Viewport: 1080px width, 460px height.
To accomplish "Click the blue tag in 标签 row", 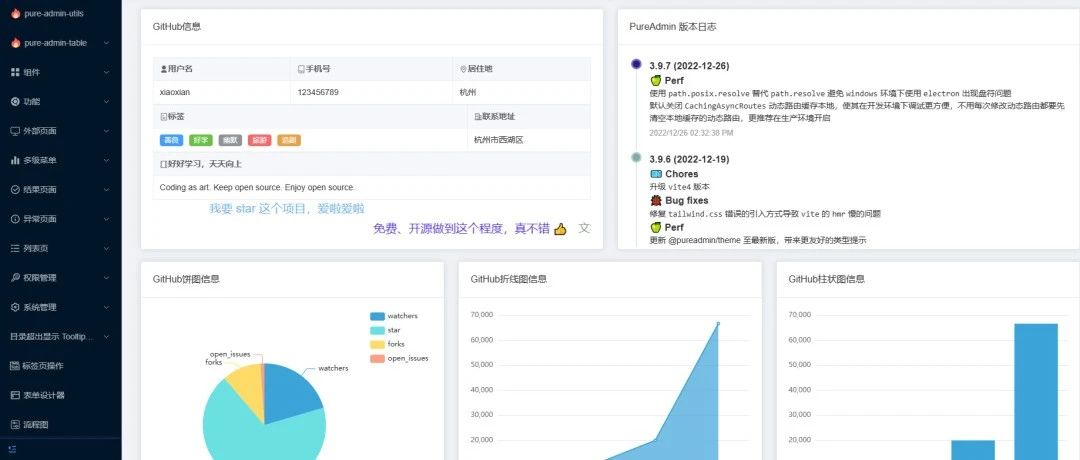I will pyautogui.click(x=171, y=140).
